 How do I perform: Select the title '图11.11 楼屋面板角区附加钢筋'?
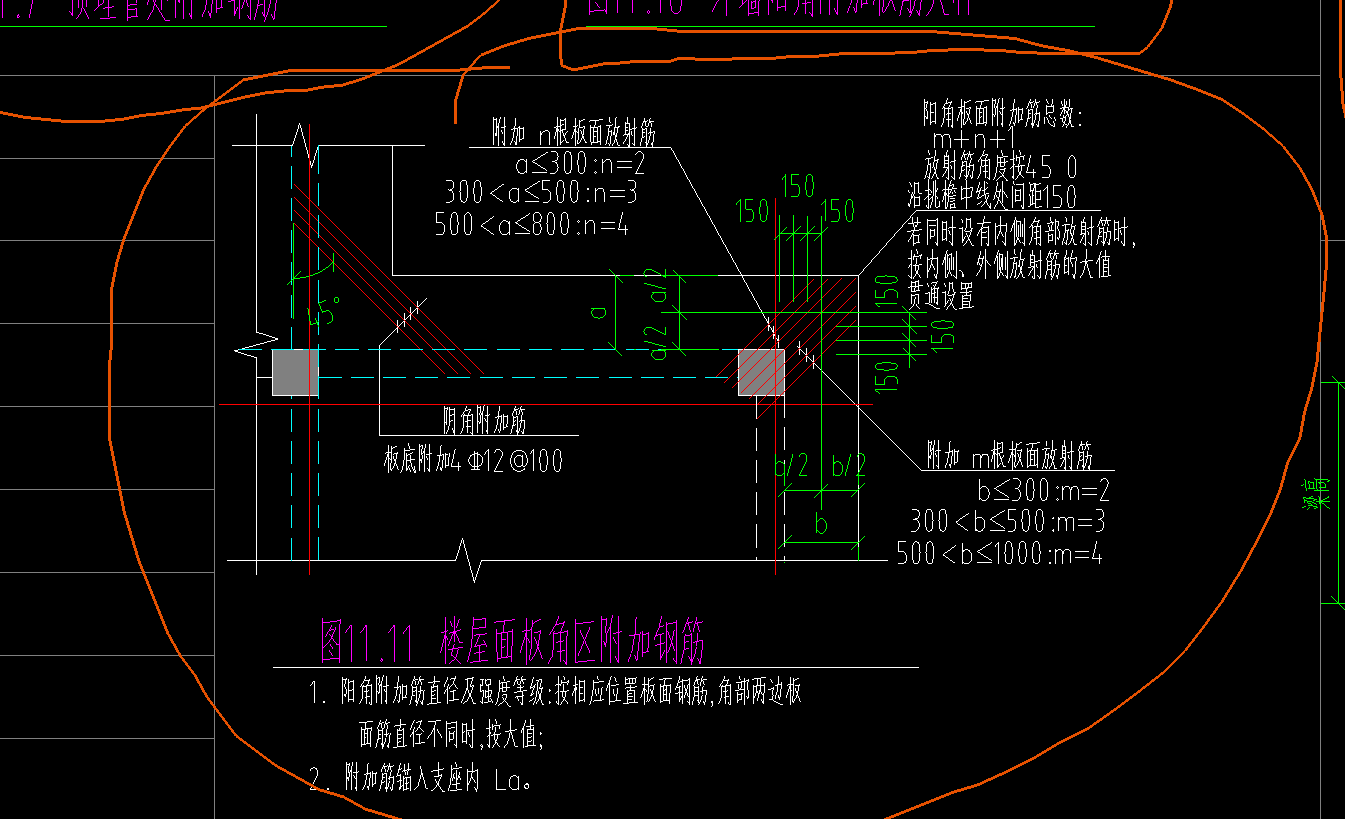[512, 642]
